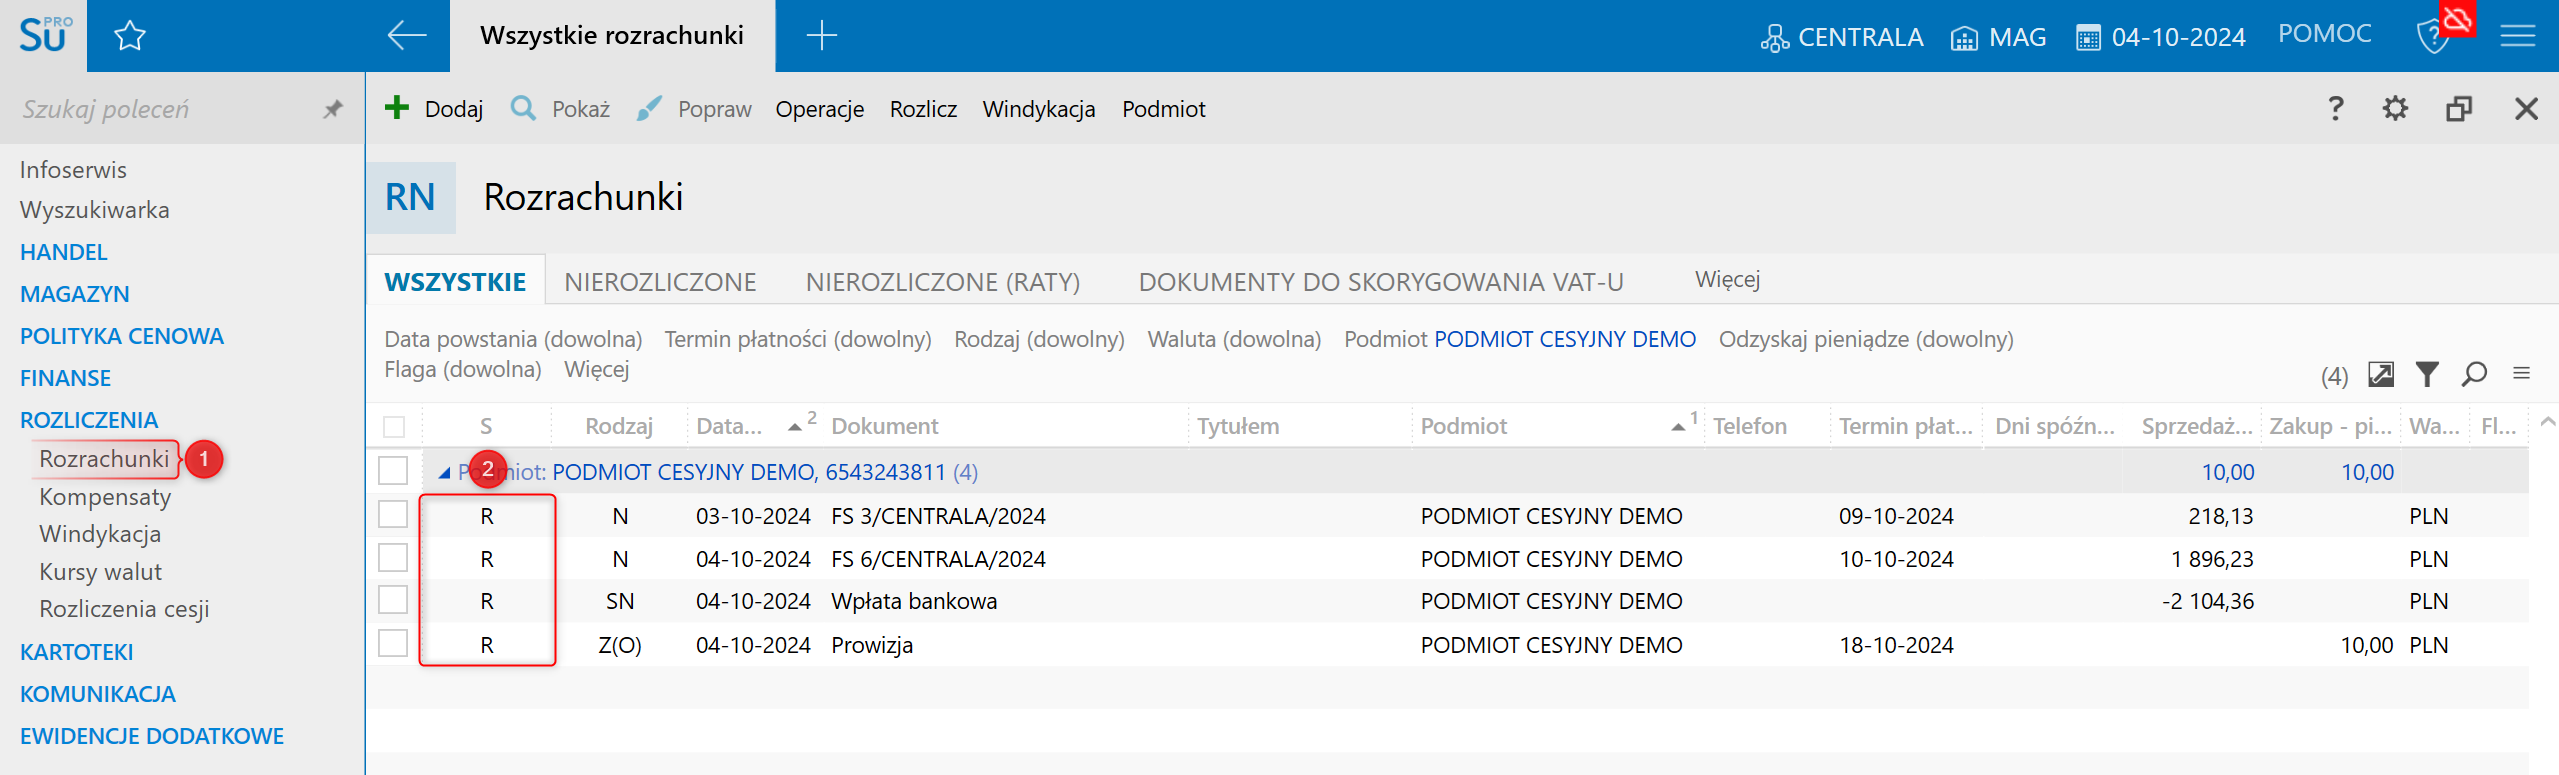Click the favorites star icon
The image size is (2559, 775).
[130, 37]
